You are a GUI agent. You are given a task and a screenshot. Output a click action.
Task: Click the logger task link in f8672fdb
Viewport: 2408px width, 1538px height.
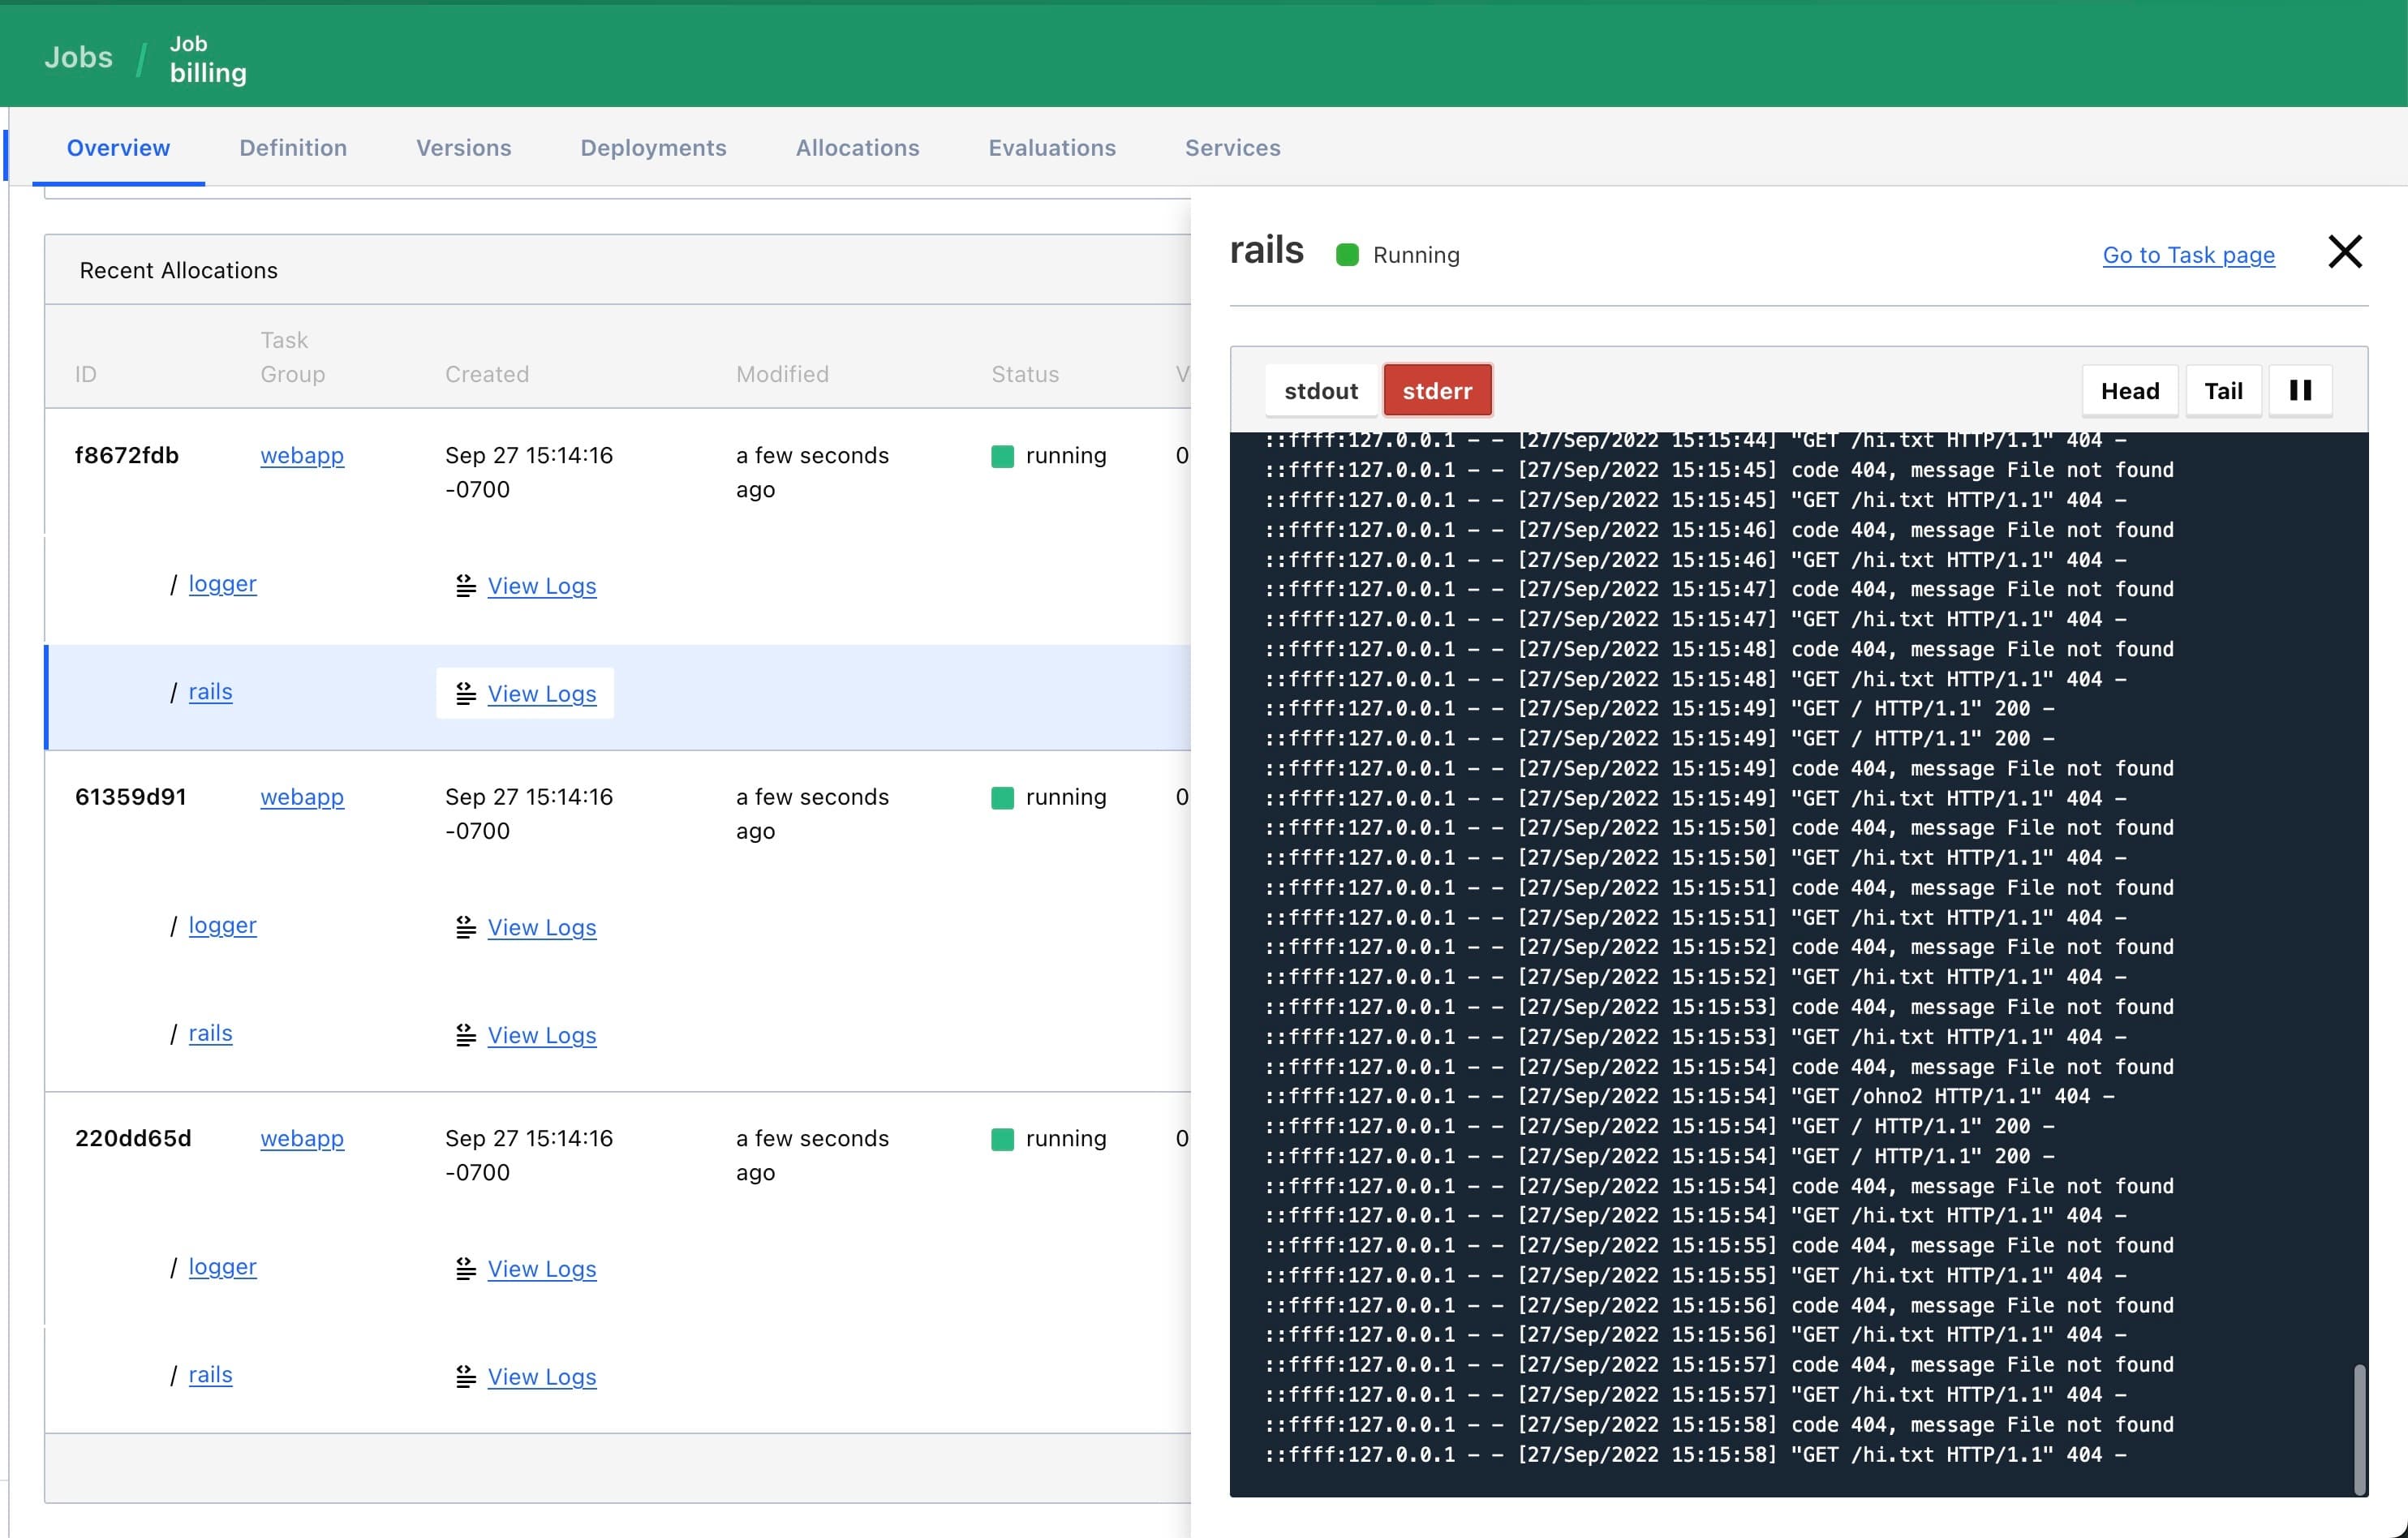pos(223,584)
